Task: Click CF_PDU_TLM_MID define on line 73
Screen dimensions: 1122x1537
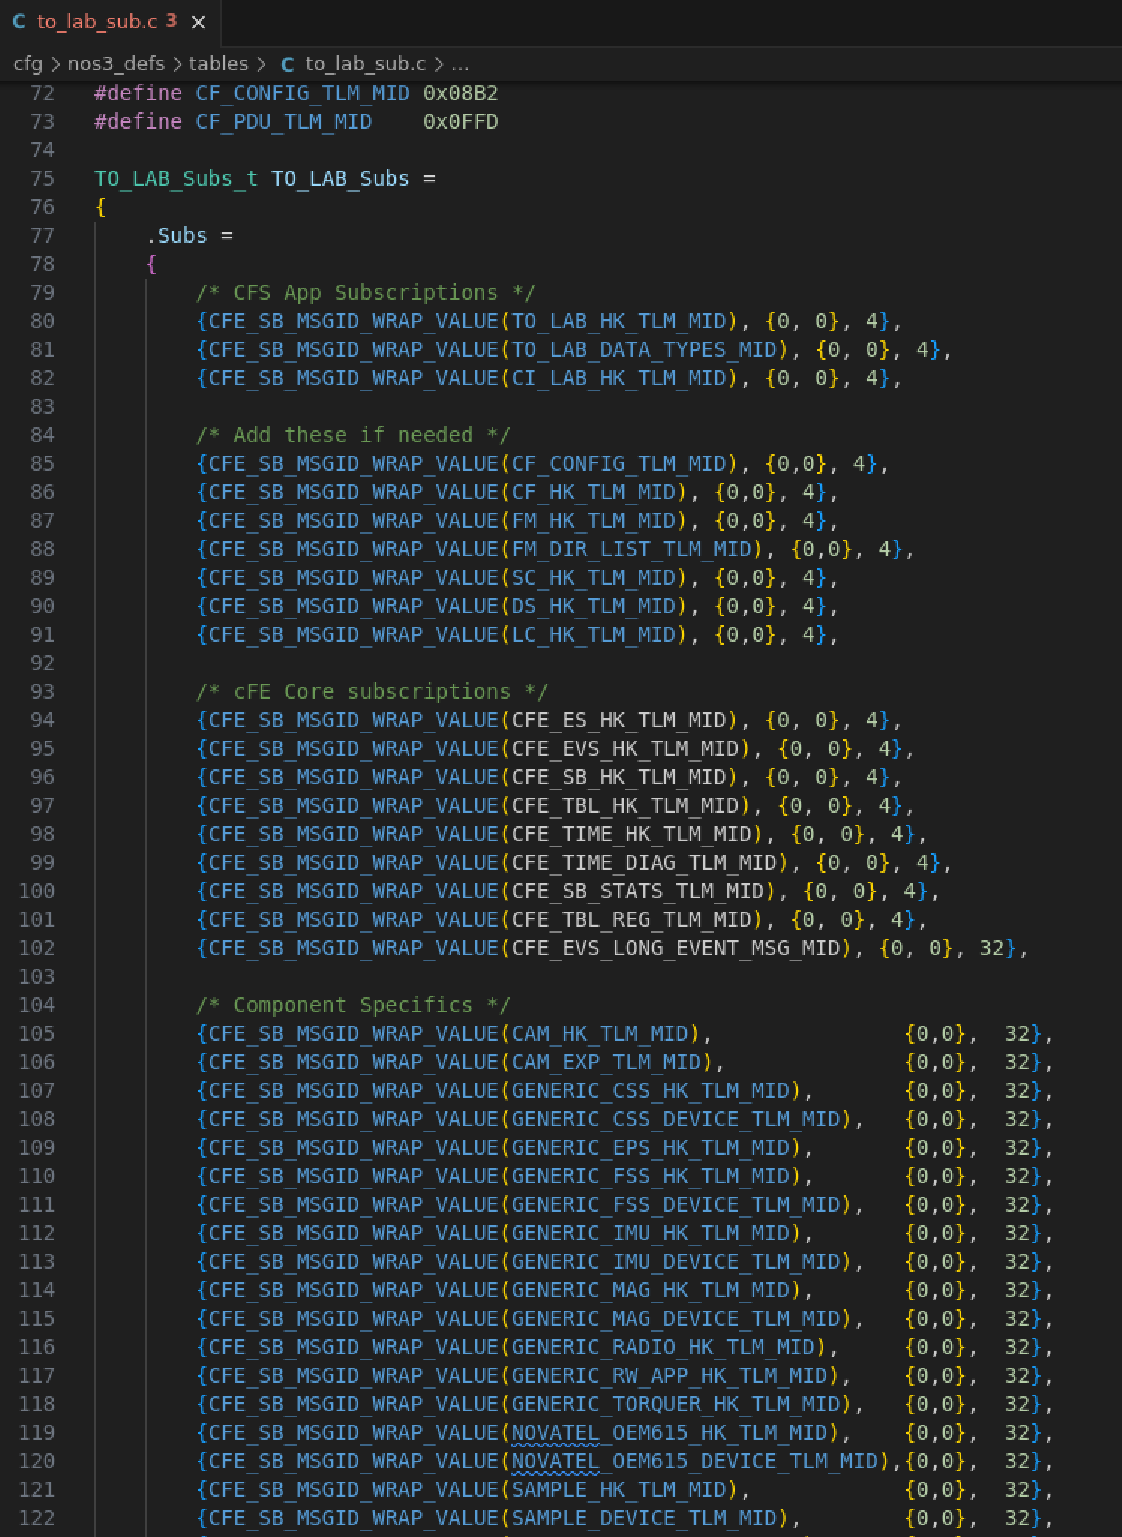Action: [x=283, y=122]
